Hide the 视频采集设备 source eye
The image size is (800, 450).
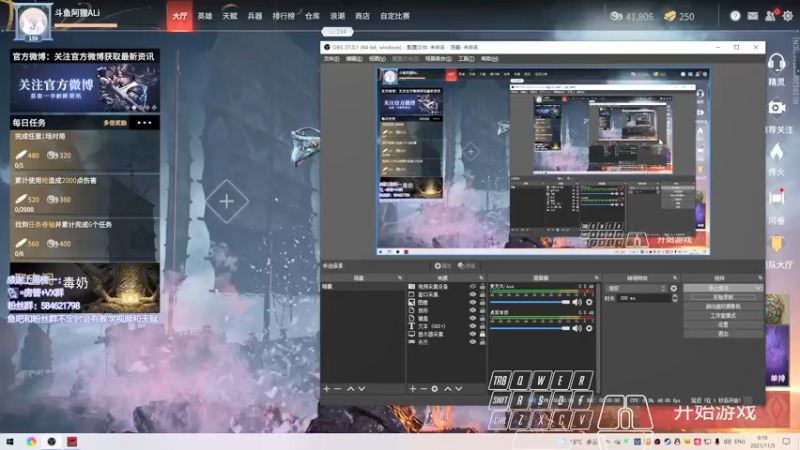[472, 287]
